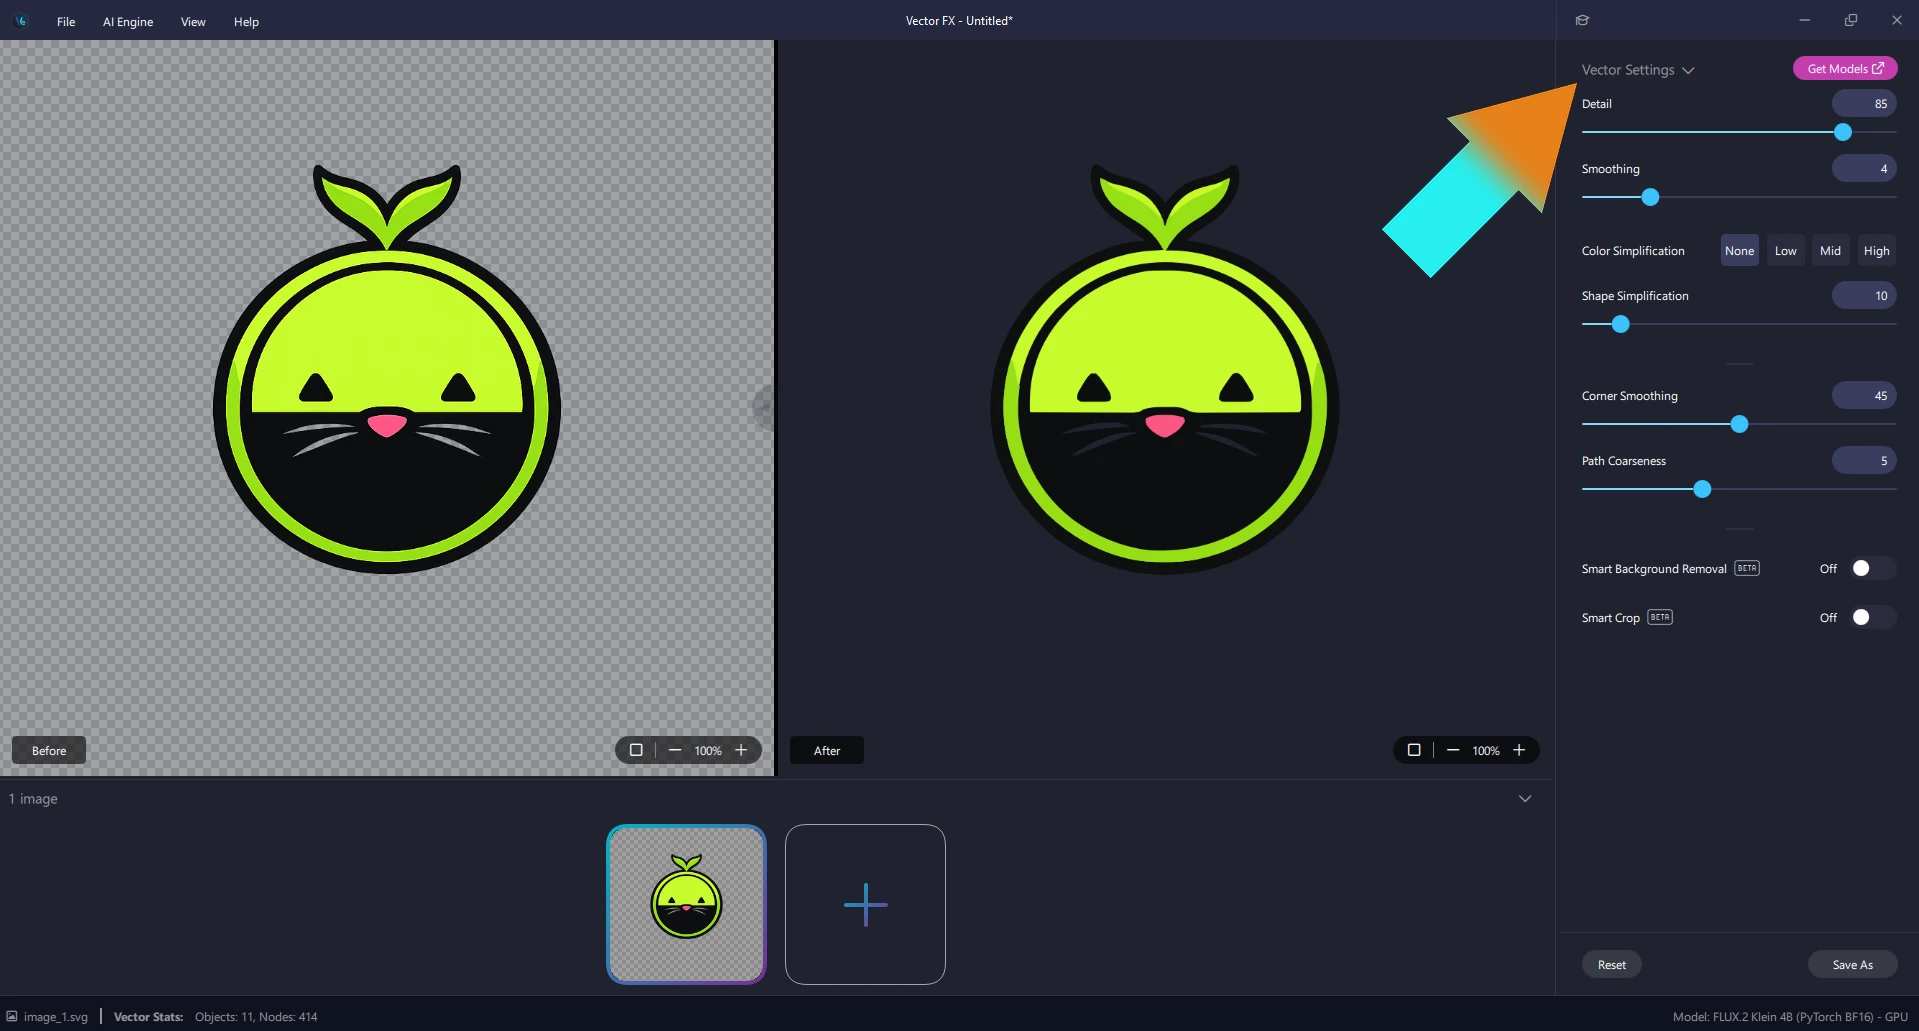Zoom in the After preview
Image resolution: width=1919 pixels, height=1031 pixels.
pyautogui.click(x=1519, y=750)
